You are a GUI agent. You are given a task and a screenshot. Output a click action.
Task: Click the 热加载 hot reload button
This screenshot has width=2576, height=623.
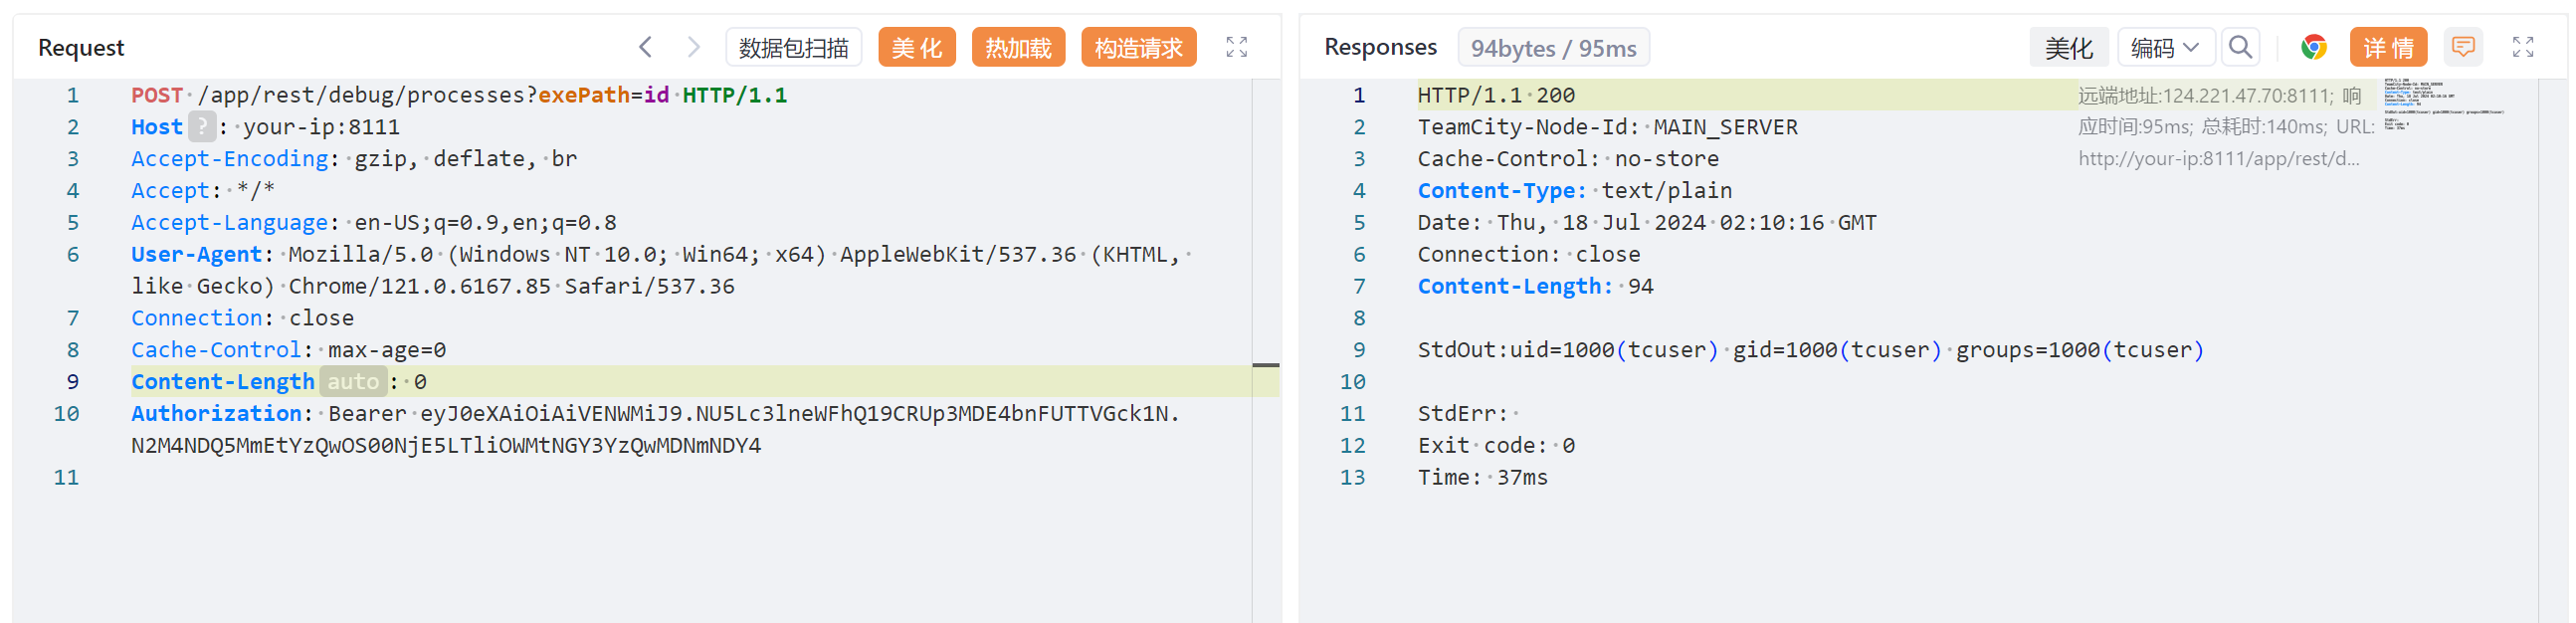pyautogui.click(x=1017, y=47)
